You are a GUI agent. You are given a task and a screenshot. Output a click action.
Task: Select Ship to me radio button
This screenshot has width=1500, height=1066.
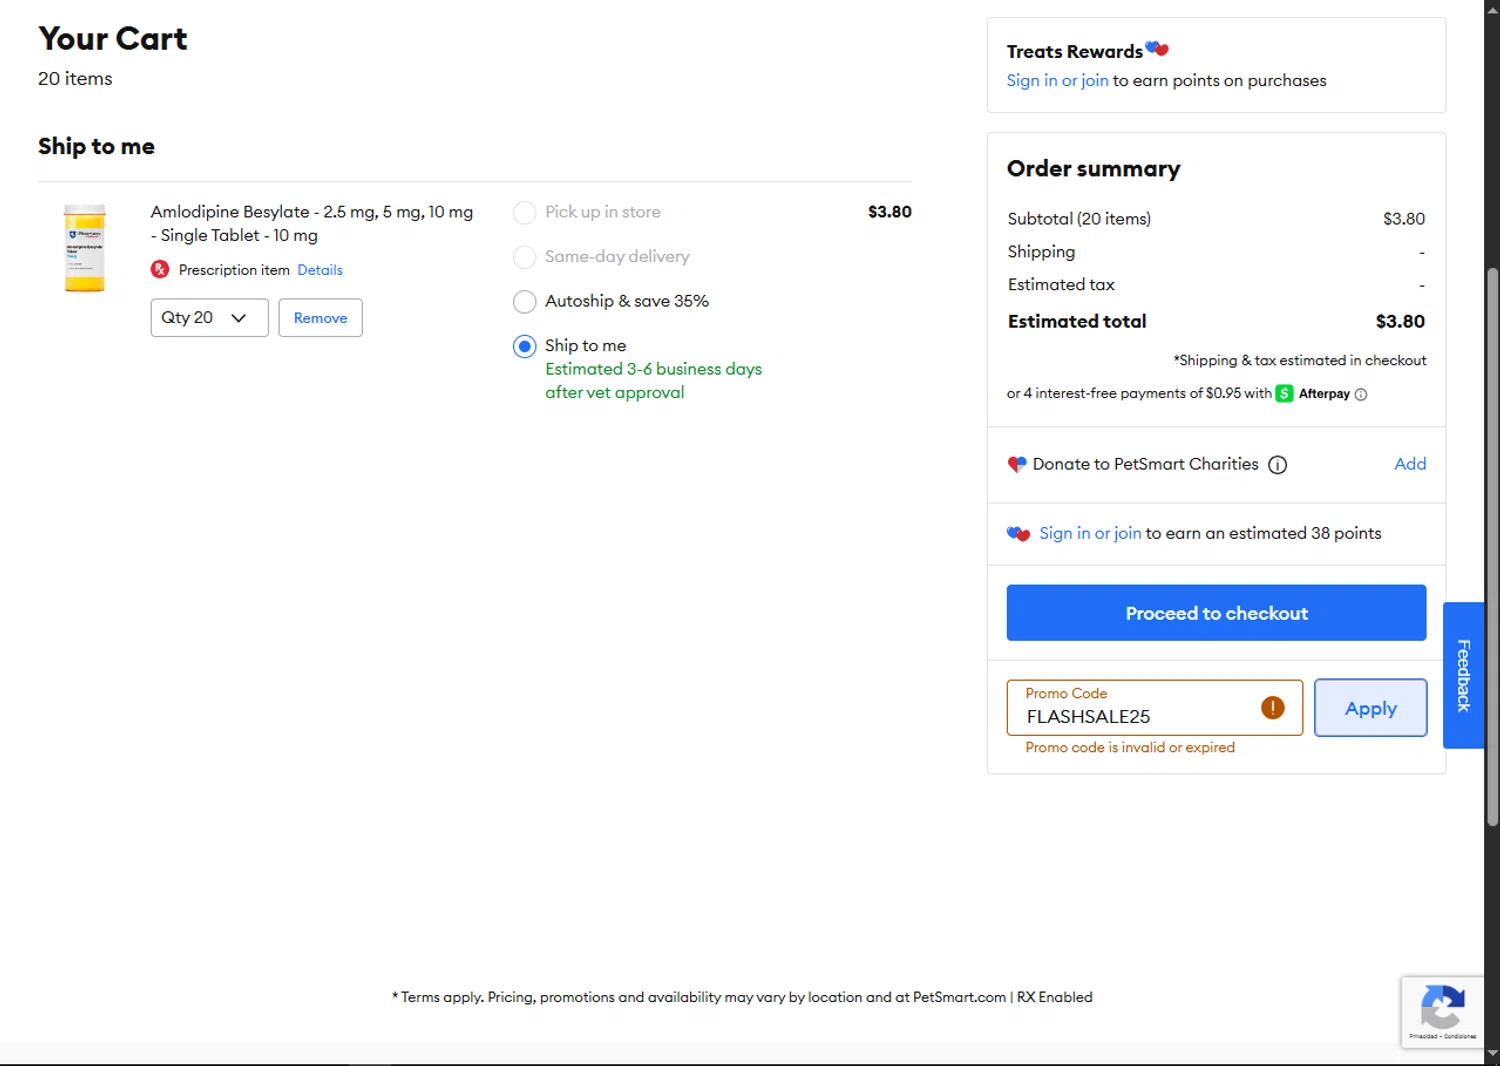524,346
